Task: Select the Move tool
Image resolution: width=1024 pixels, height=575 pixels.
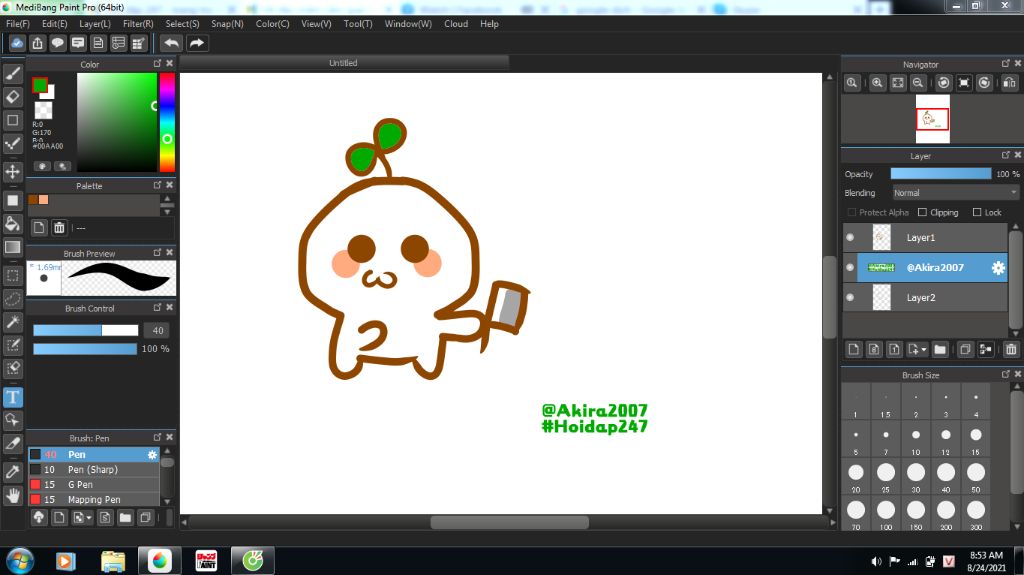Action: 12,172
